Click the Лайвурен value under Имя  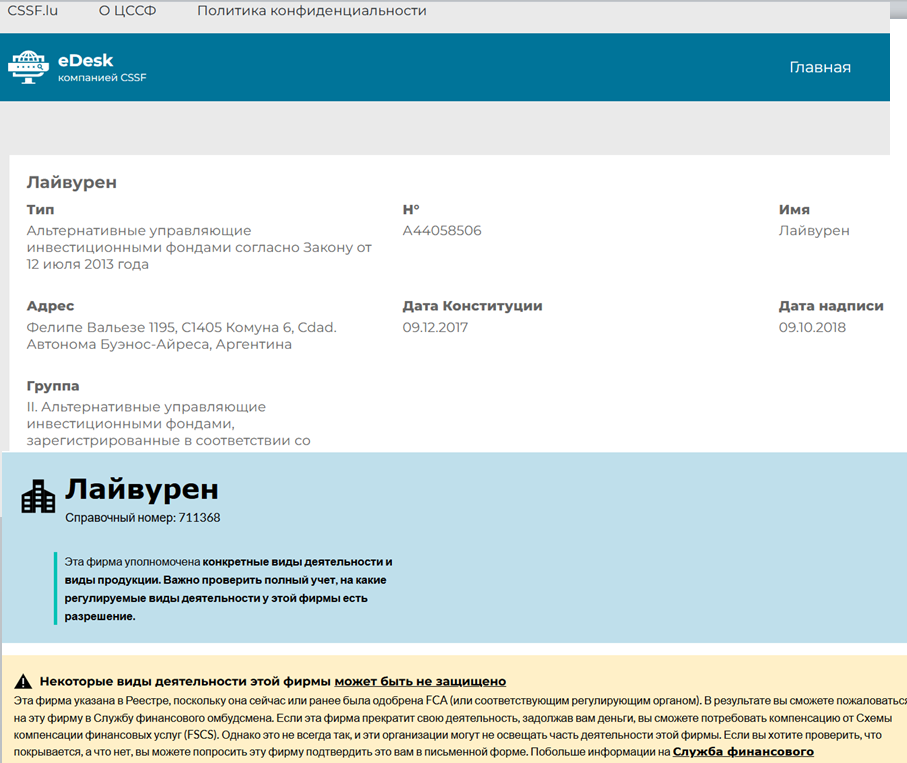click(814, 230)
